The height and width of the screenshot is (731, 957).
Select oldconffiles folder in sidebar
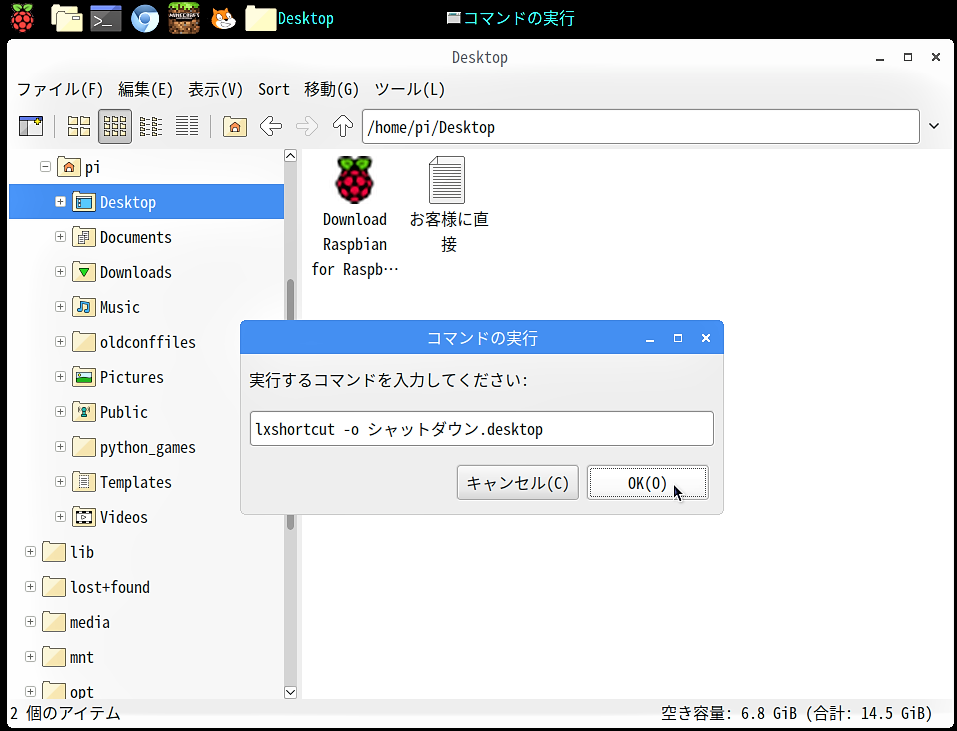click(134, 342)
